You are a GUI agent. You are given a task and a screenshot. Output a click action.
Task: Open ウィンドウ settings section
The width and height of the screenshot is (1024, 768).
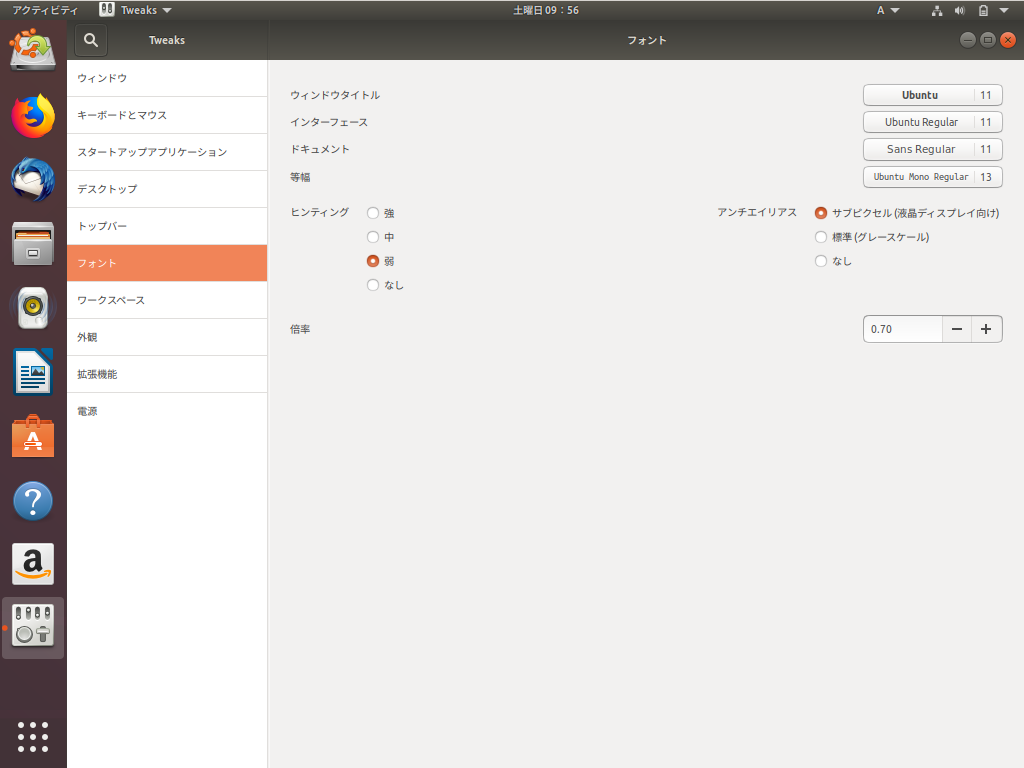pyautogui.click(x=167, y=78)
